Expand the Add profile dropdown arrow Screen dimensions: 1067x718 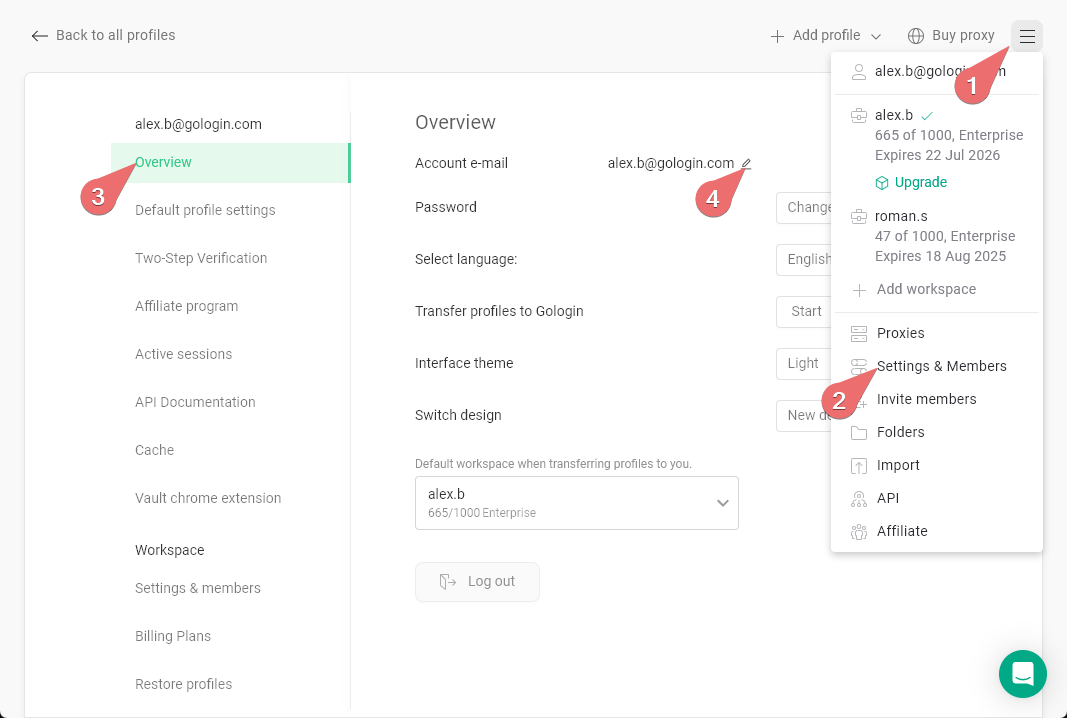[876, 37]
